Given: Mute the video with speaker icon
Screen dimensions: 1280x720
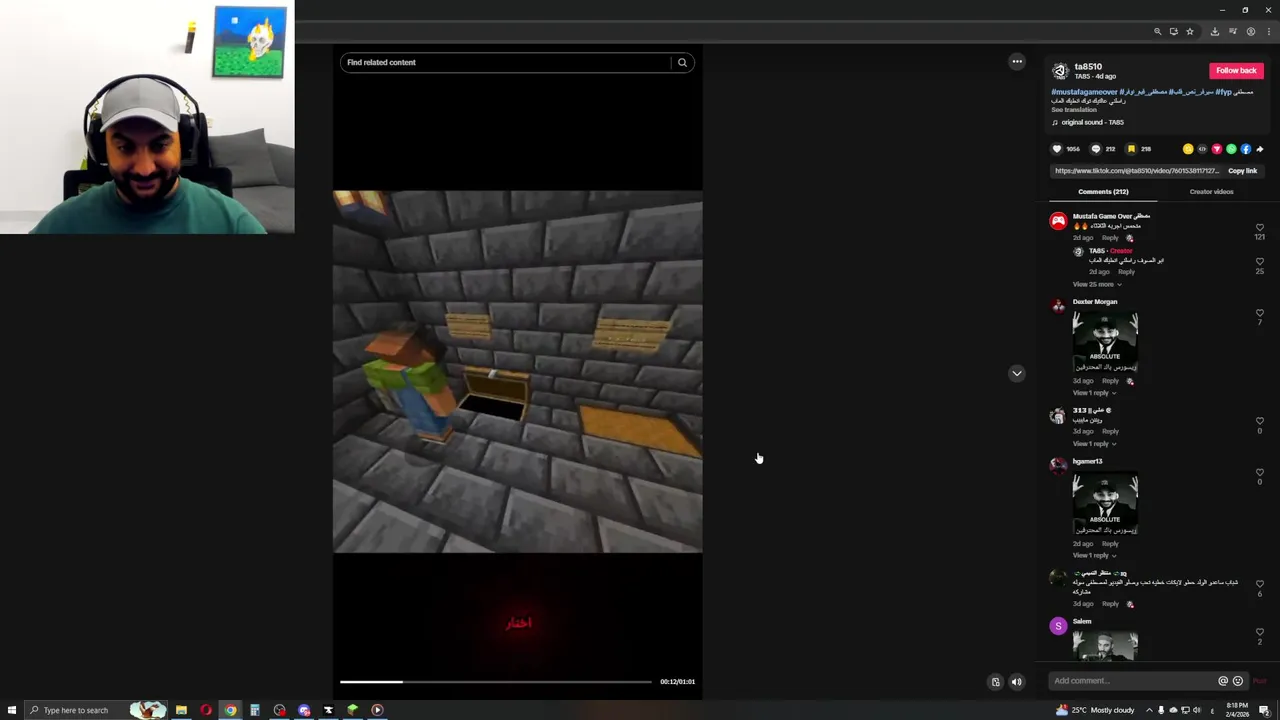Looking at the screenshot, I should point(1017,682).
